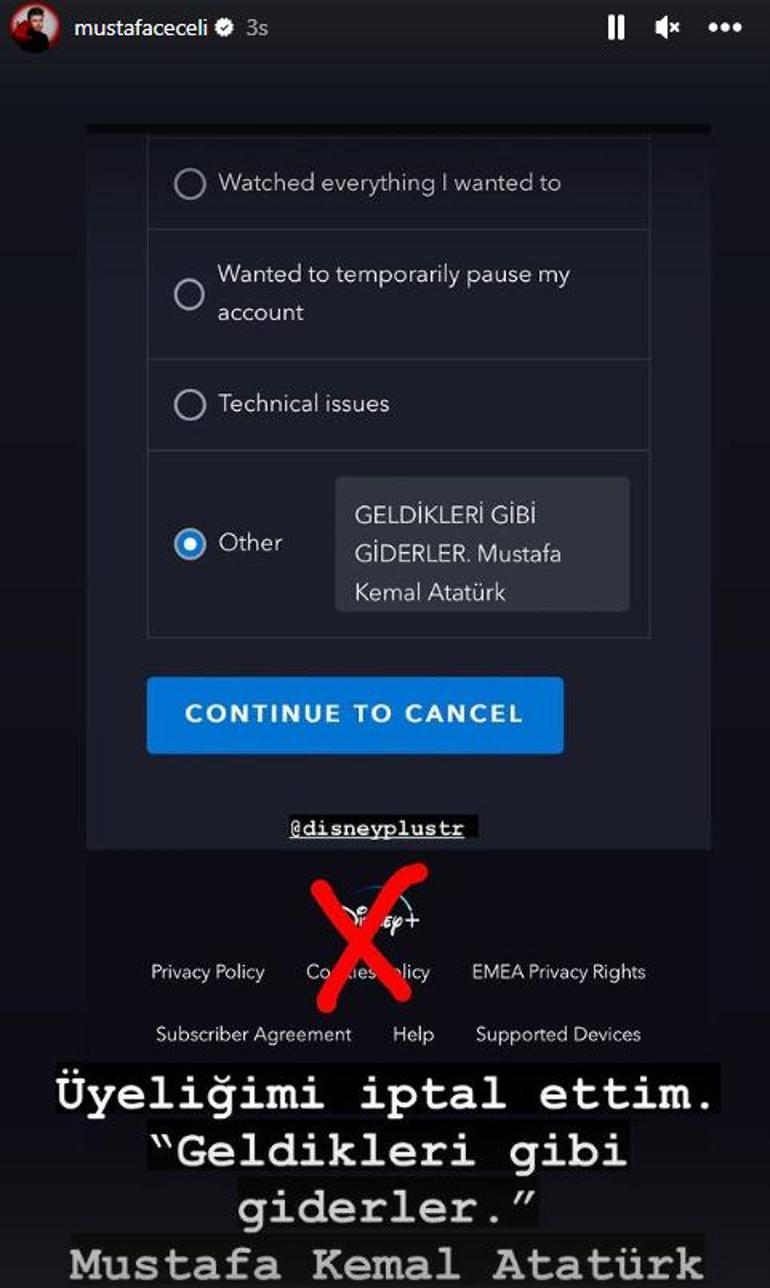This screenshot has width=770, height=1288.
Task: Open the three-dot more options menu
Action: tap(725, 28)
